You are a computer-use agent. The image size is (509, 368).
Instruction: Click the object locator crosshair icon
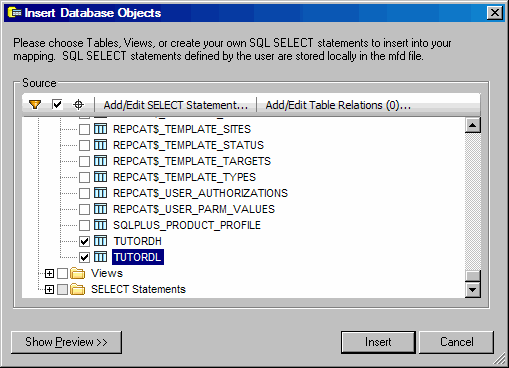[78, 105]
